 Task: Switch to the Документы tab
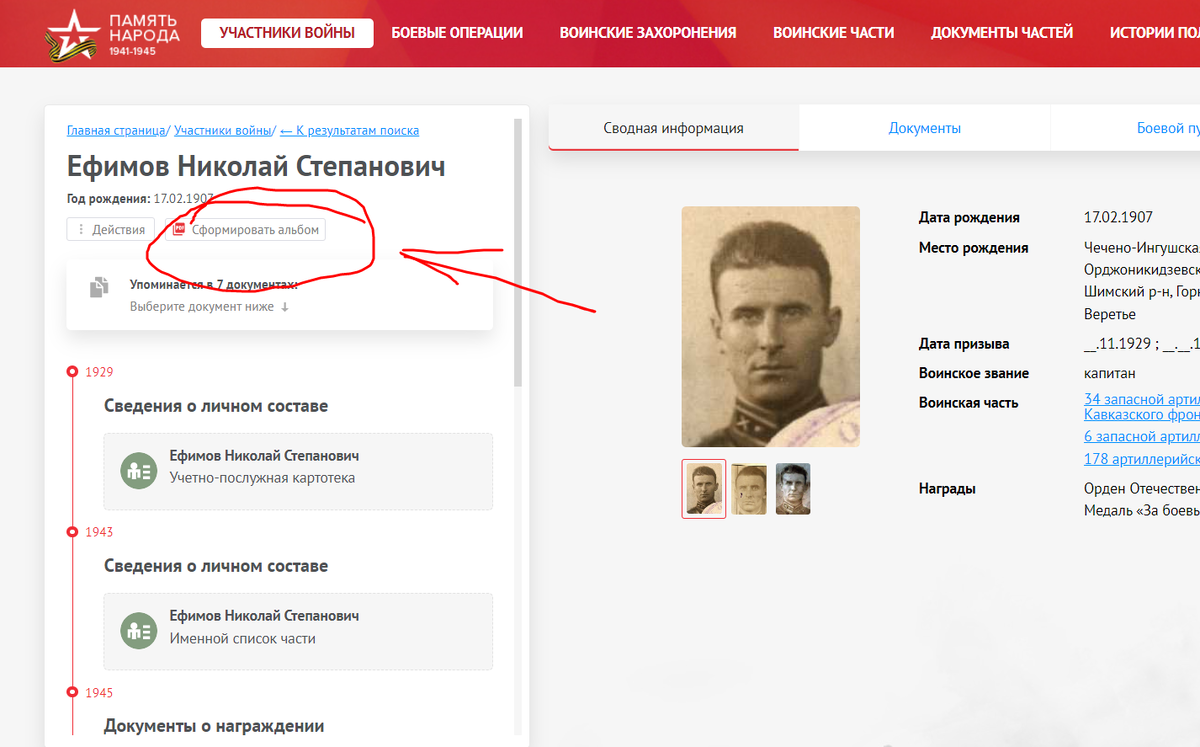click(x=924, y=128)
